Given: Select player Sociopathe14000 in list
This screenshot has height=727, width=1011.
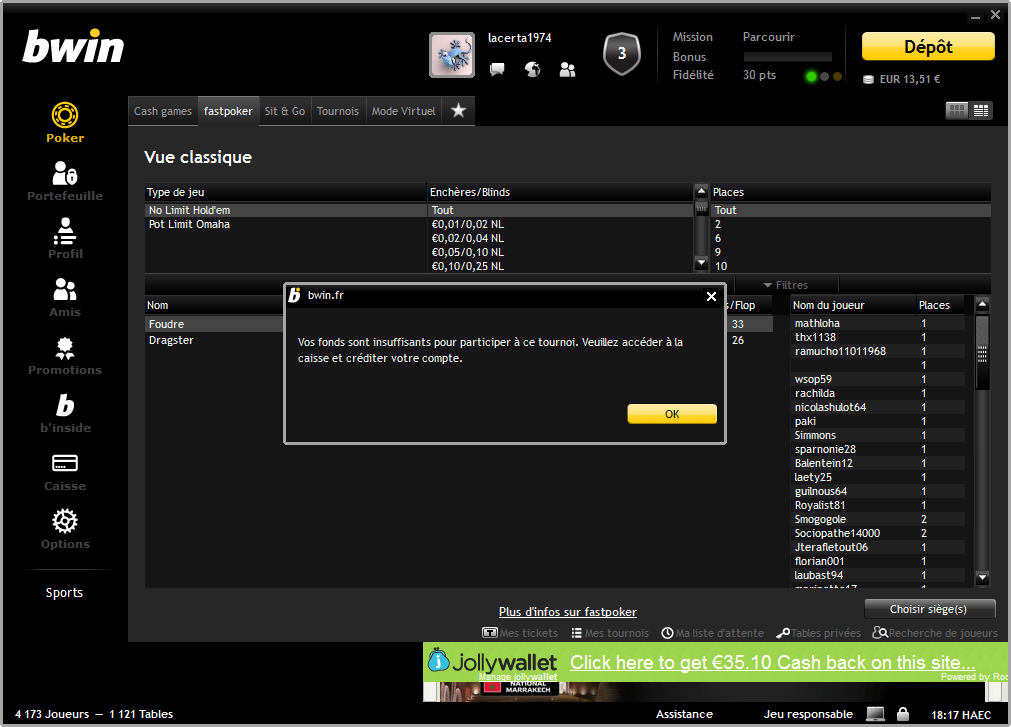Looking at the screenshot, I should (x=878, y=533).
